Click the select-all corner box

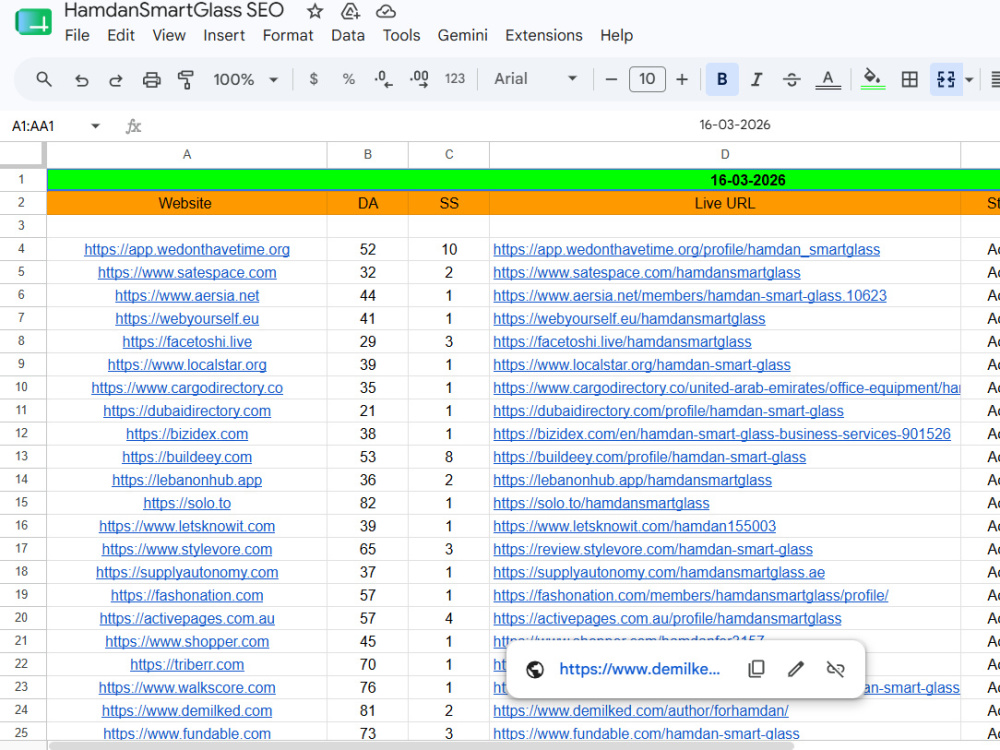(x=22, y=154)
